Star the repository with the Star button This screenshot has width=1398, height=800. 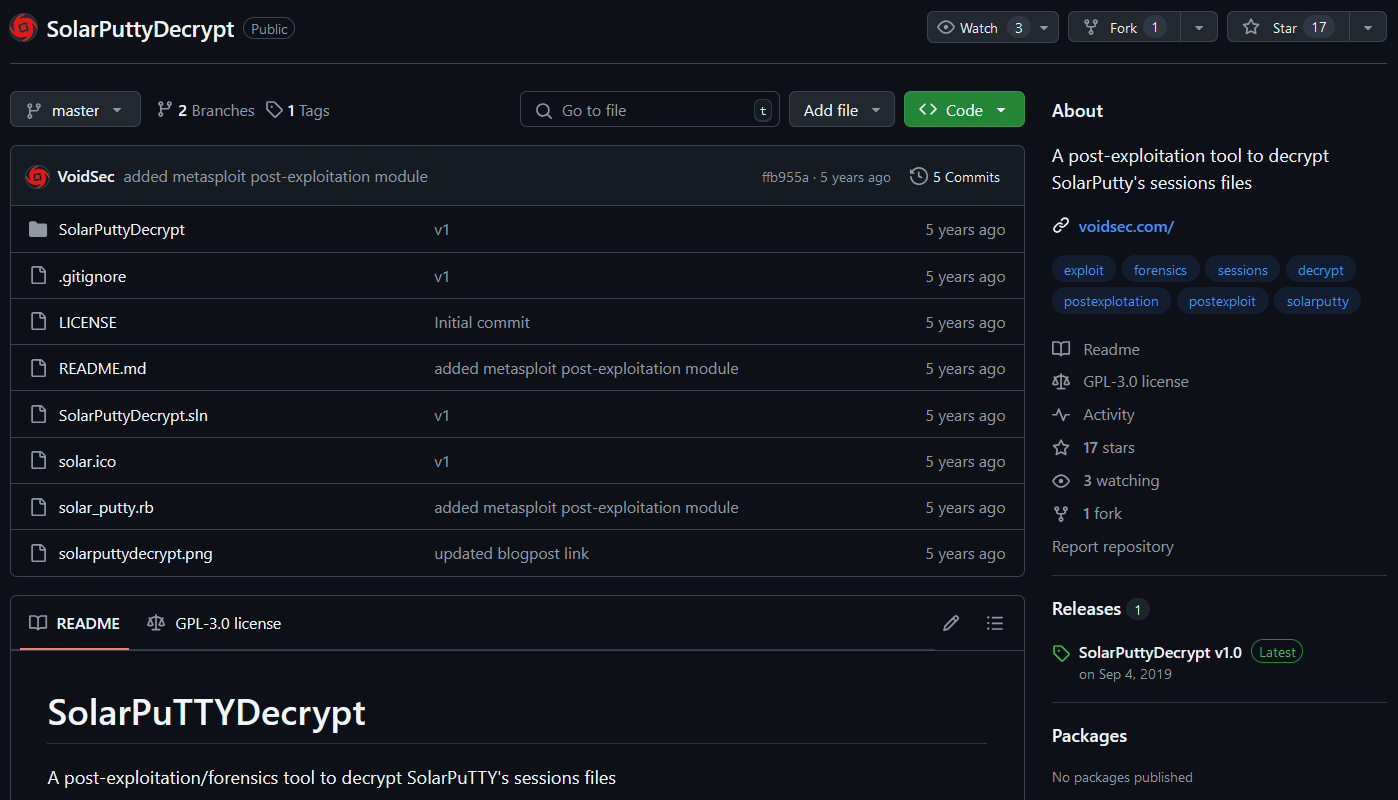pos(1288,28)
